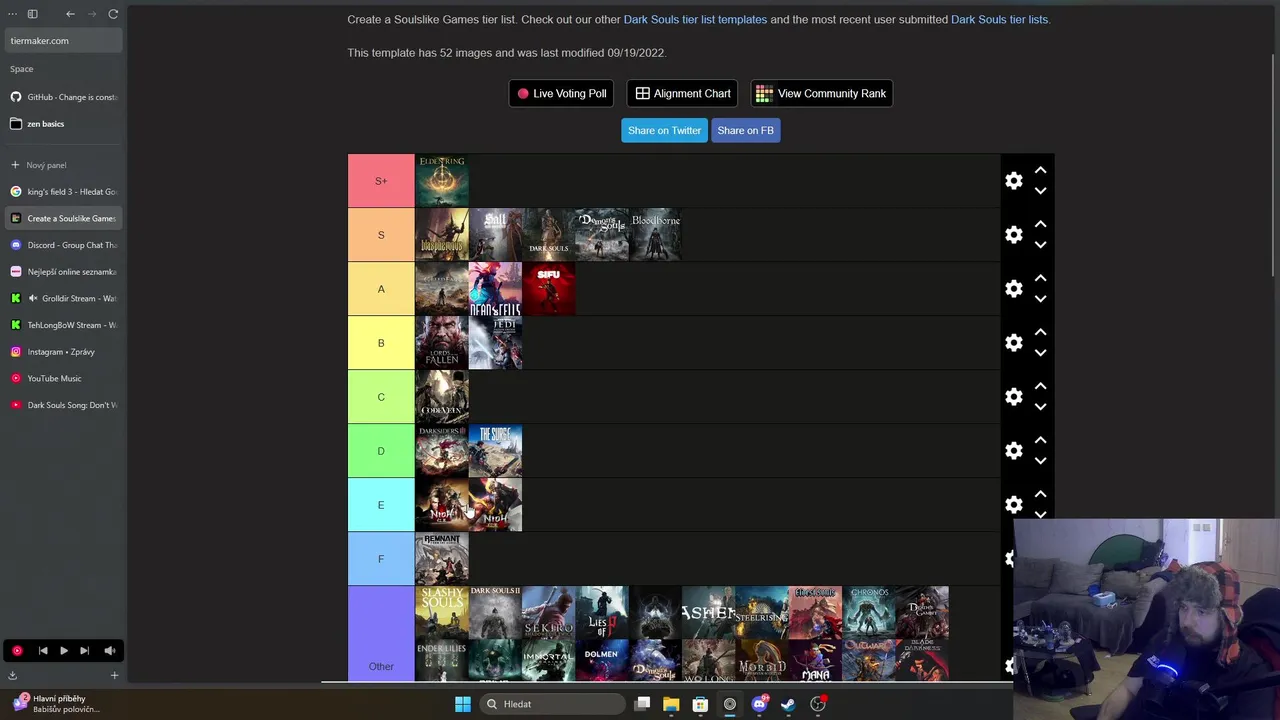Switch to Dark Souls Song tab

(63, 405)
